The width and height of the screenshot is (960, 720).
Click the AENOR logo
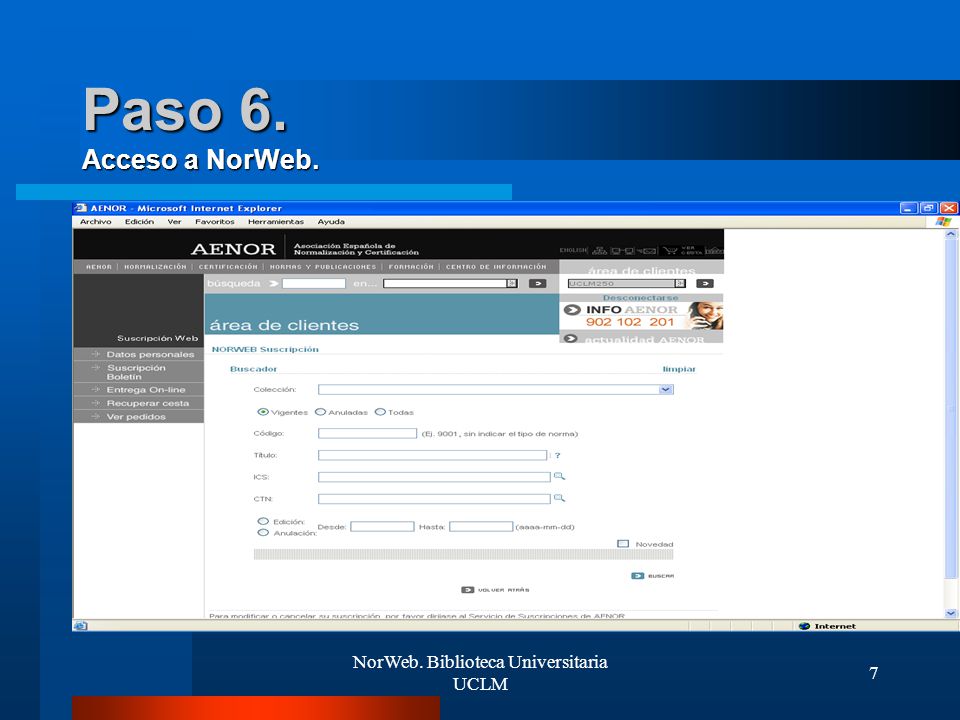(233, 249)
